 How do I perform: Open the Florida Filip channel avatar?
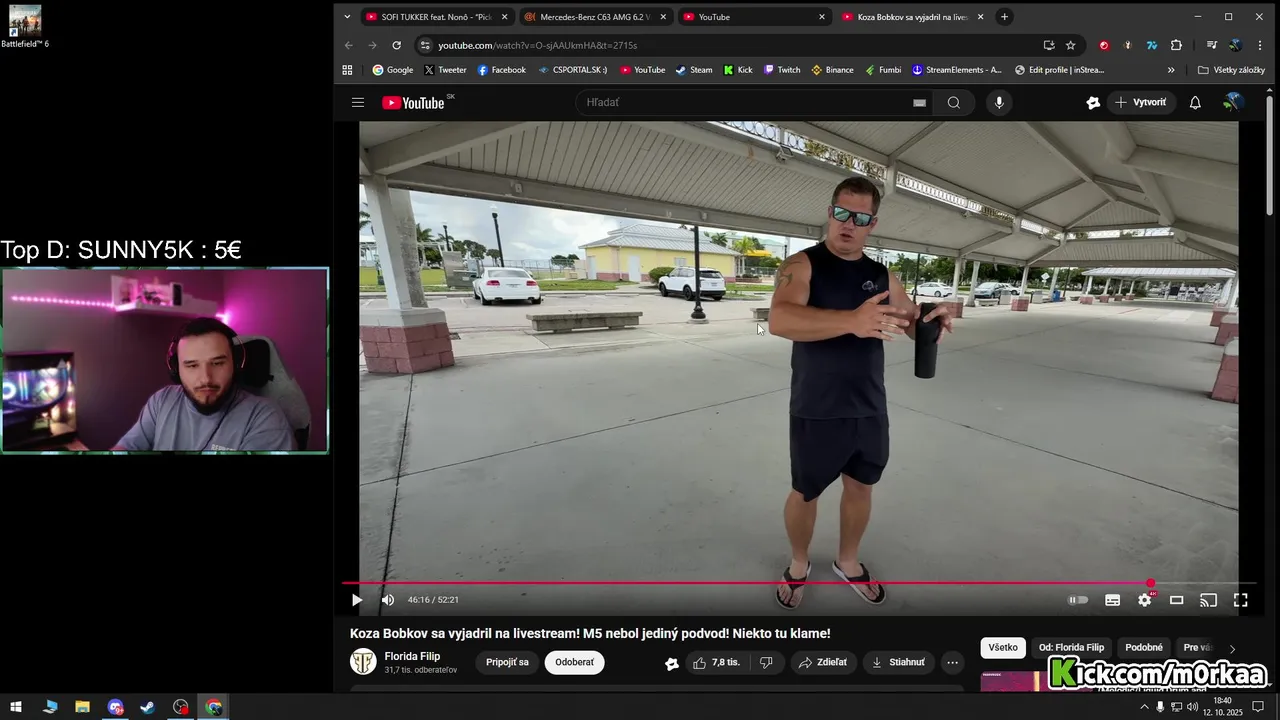(x=363, y=661)
